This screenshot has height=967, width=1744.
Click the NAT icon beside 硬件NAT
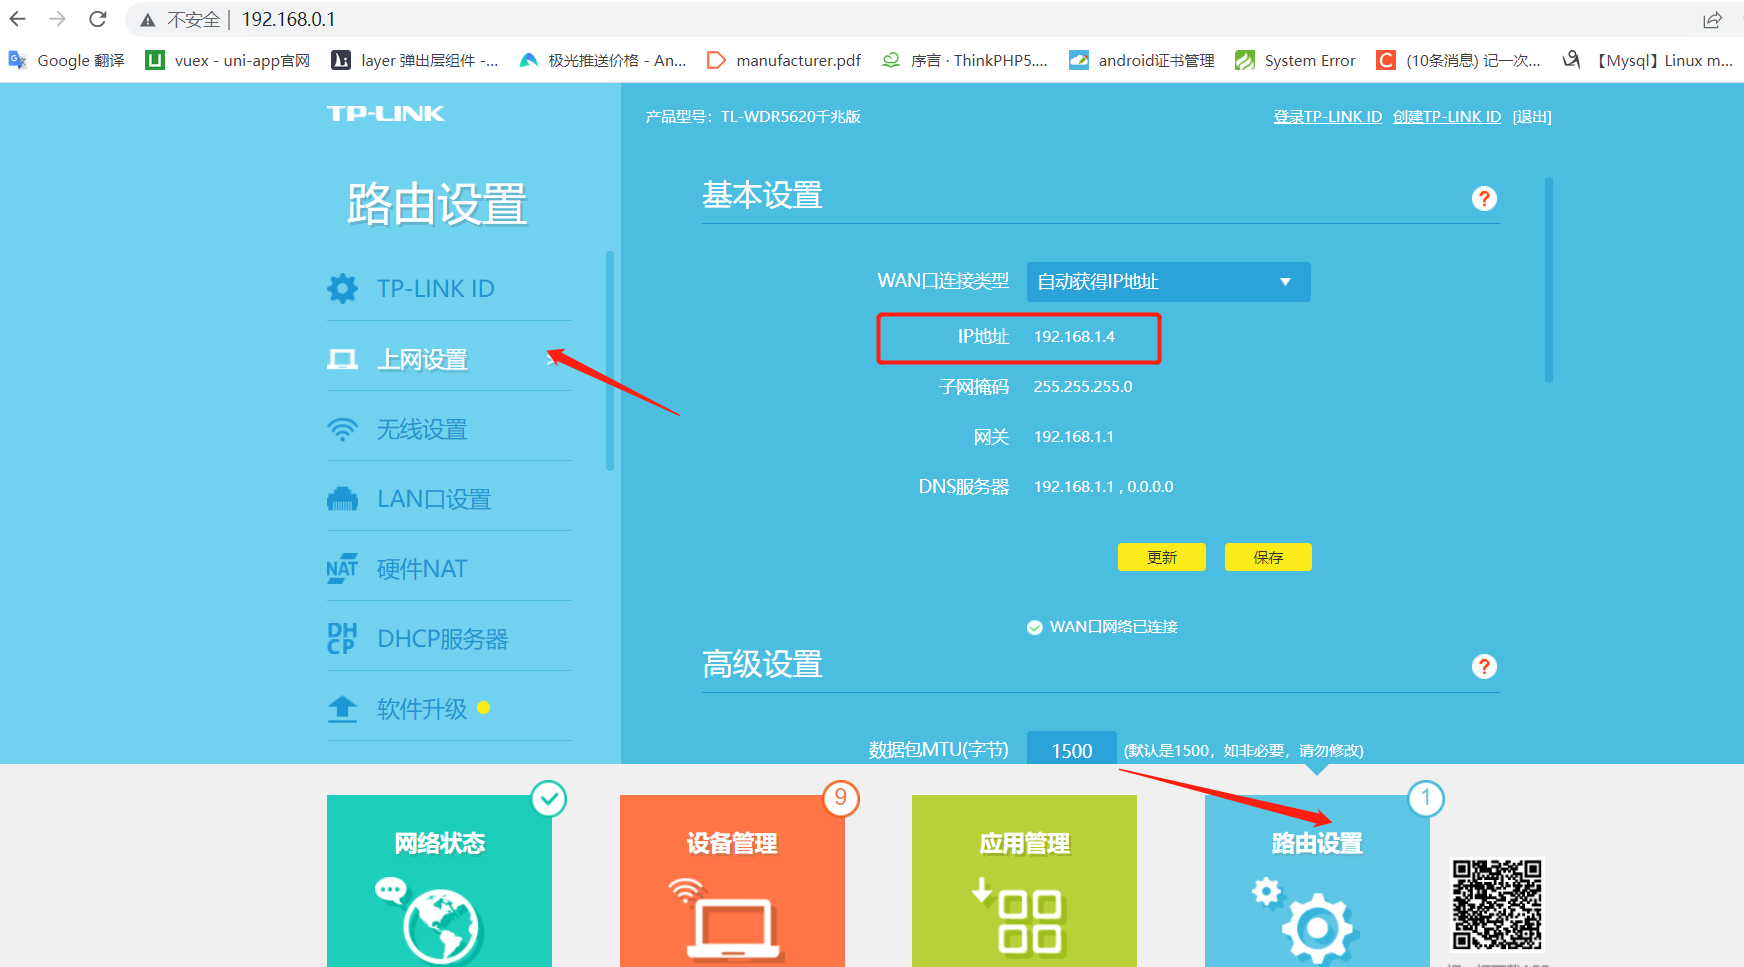342,569
